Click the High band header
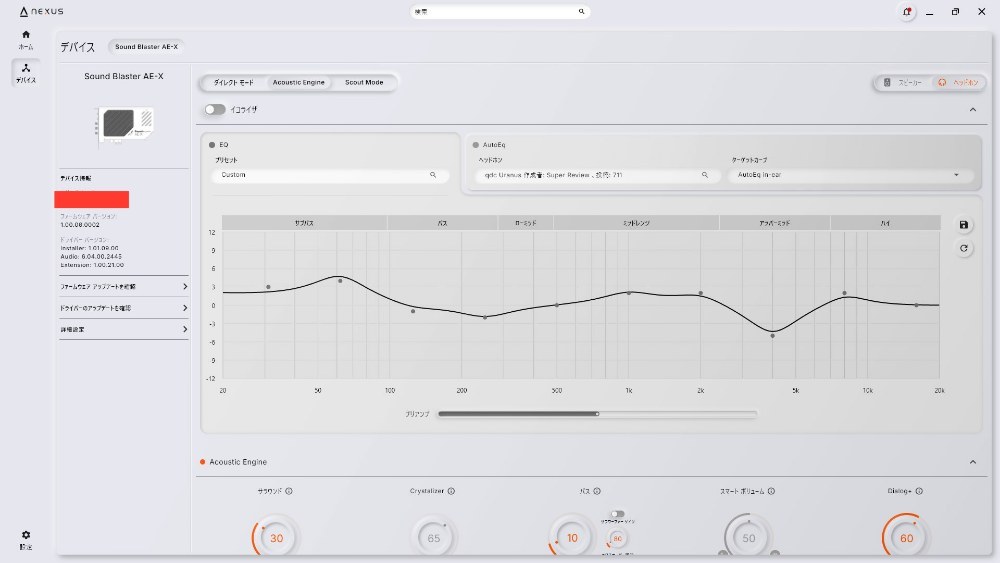The width and height of the screenshot is (1000, 563). (x=885, y=223)
